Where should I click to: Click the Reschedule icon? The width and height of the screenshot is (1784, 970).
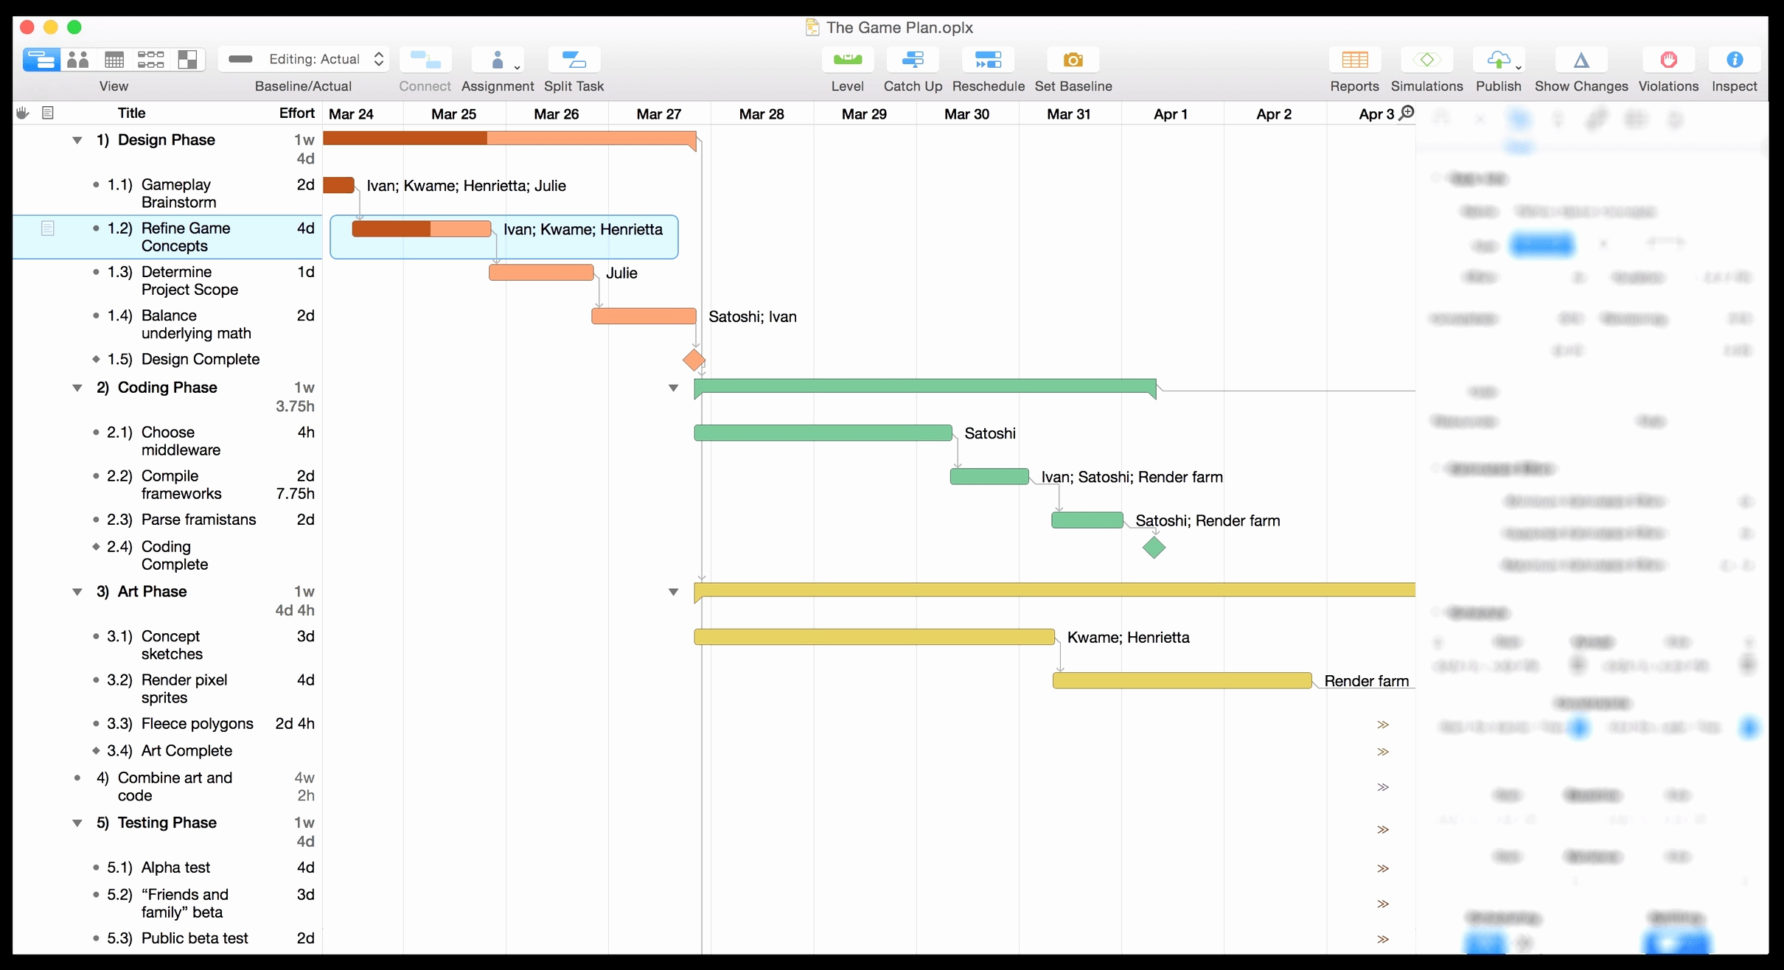pyautogui.click(x=988, y=59)
